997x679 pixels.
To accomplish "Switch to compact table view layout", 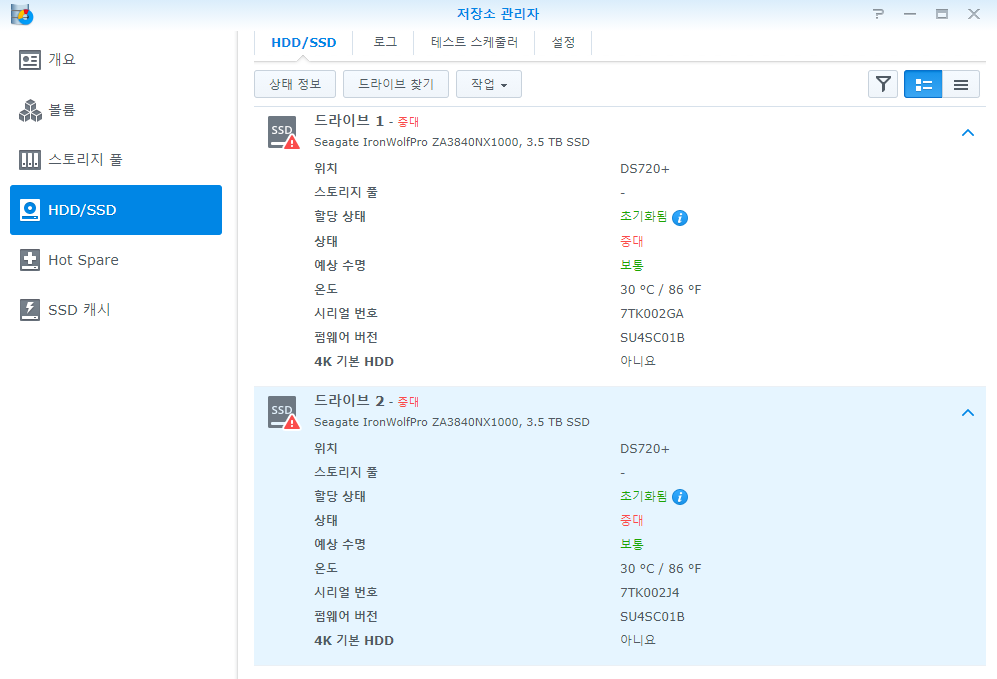I will pyautogui.click(x=960, y=84).
